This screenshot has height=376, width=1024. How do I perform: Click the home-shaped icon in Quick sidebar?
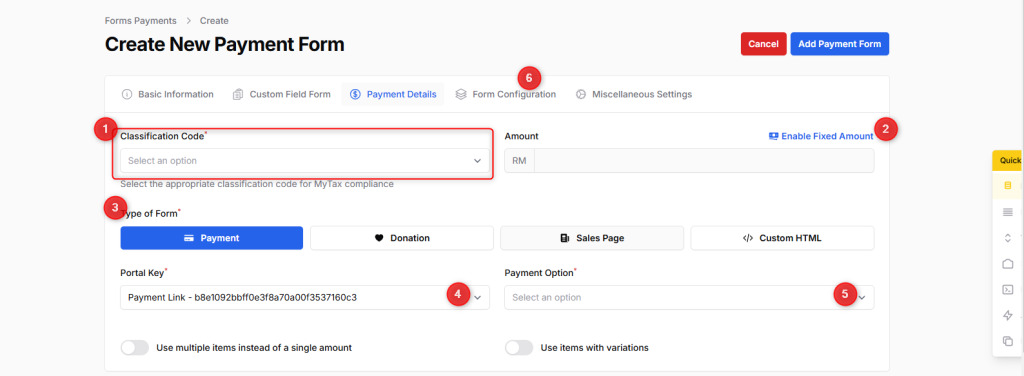click(1008, 264)
